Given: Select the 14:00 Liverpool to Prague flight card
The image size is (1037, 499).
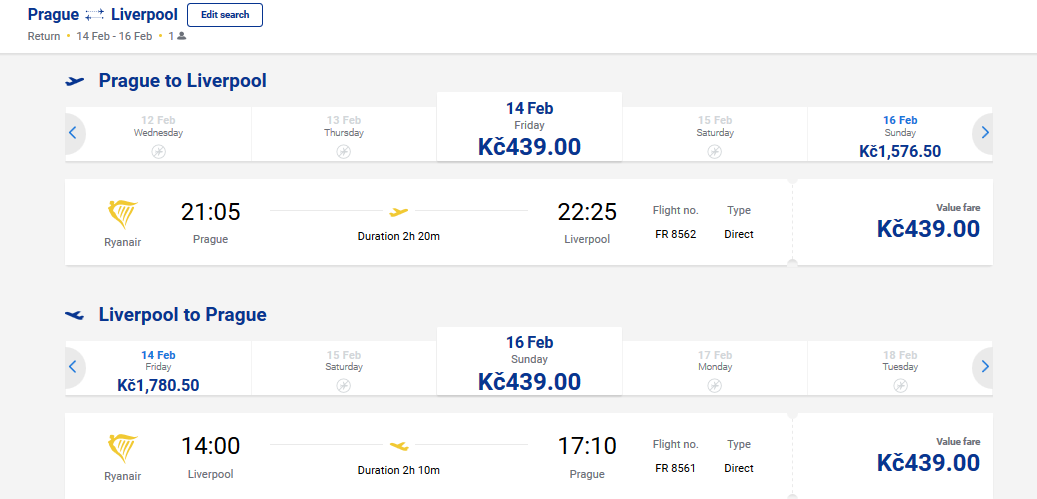Looking at the screenshot, I should coord(429,456).
